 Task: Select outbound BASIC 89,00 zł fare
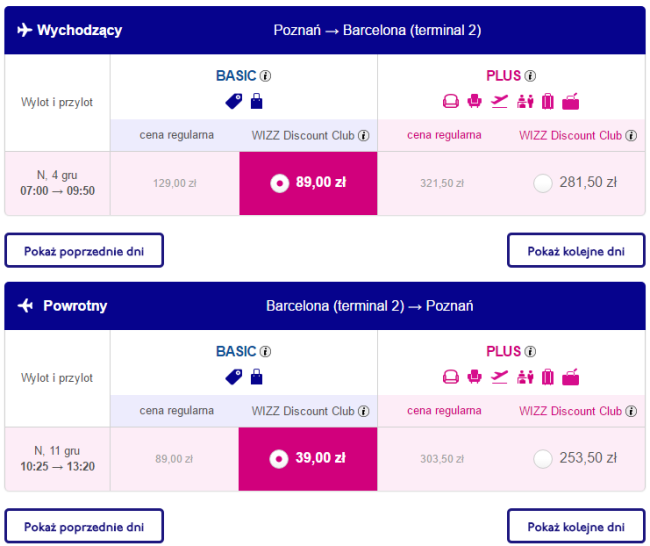[281, 182]
